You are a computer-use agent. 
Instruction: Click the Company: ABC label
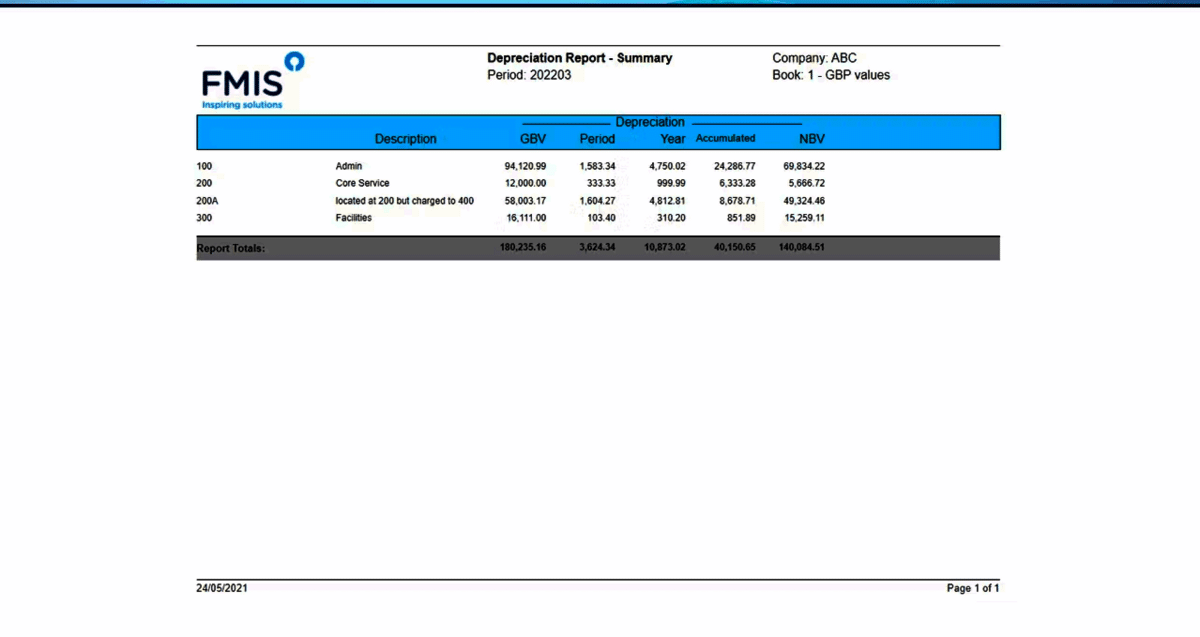point(814,58)
